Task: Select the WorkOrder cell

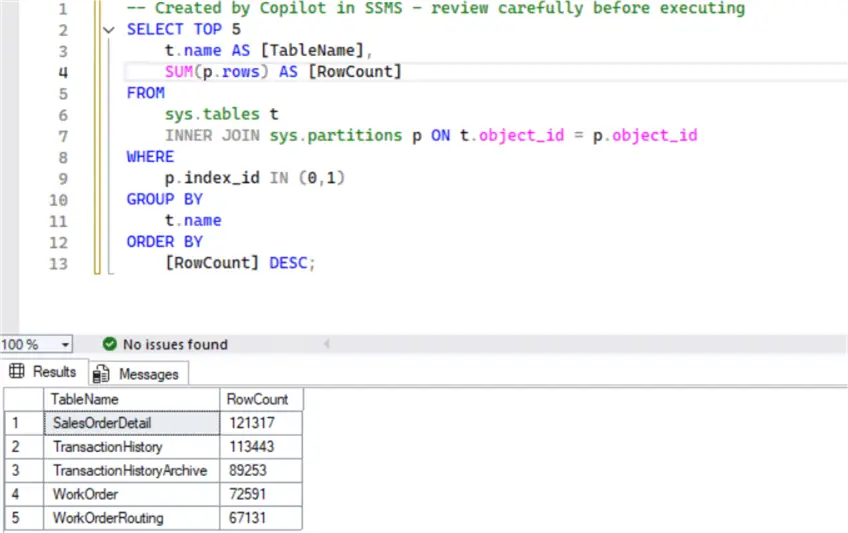Action: click(x=132, y=494)
